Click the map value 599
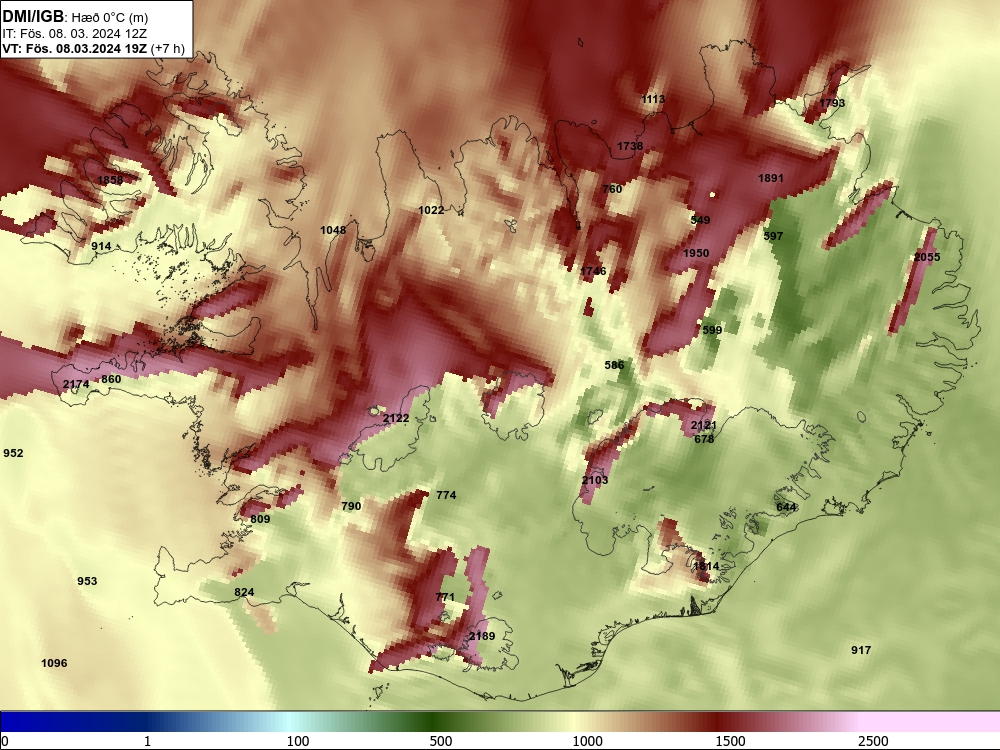Screen dimensions: 1000x750 click(712, 330)
